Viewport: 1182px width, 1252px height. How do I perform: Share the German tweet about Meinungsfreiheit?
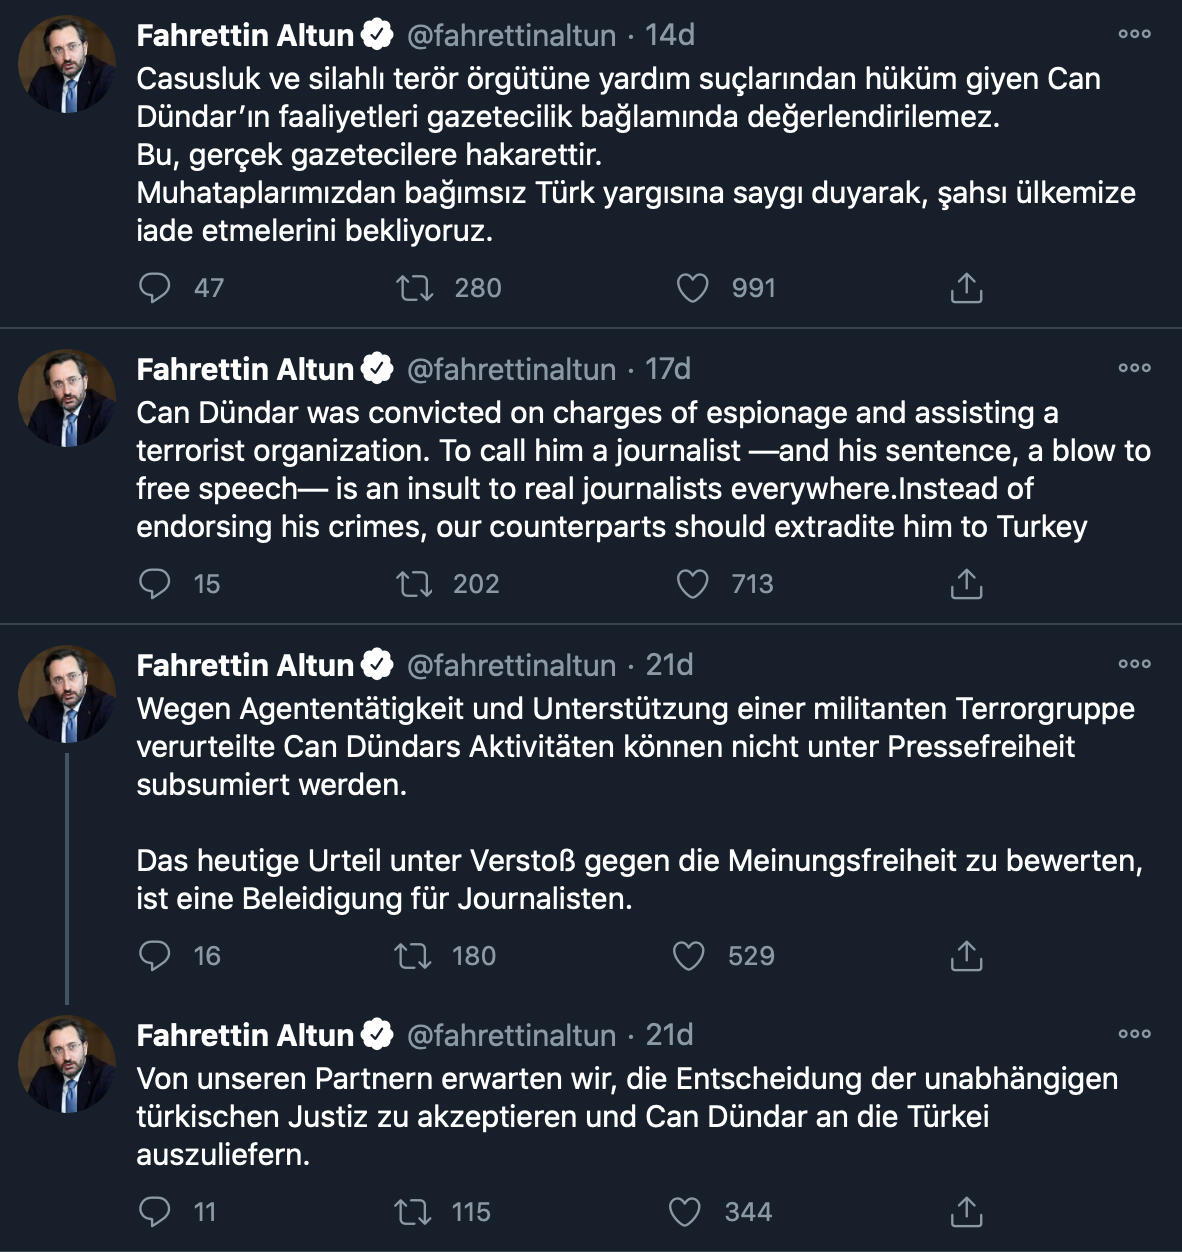click(965, 956)
